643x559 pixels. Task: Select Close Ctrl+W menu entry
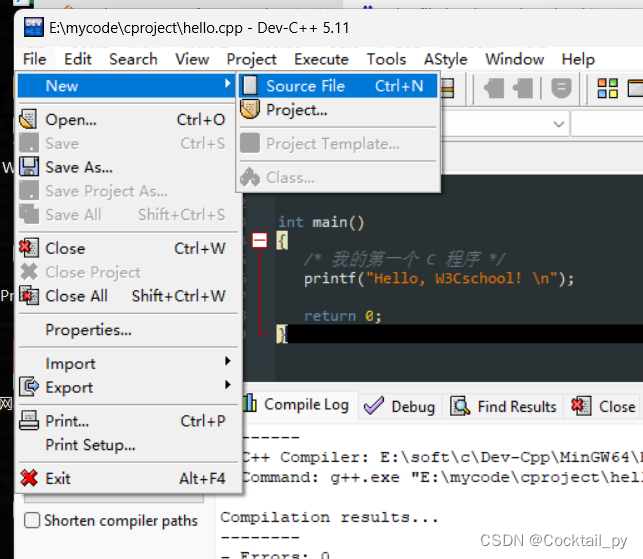tap(128, 248)
